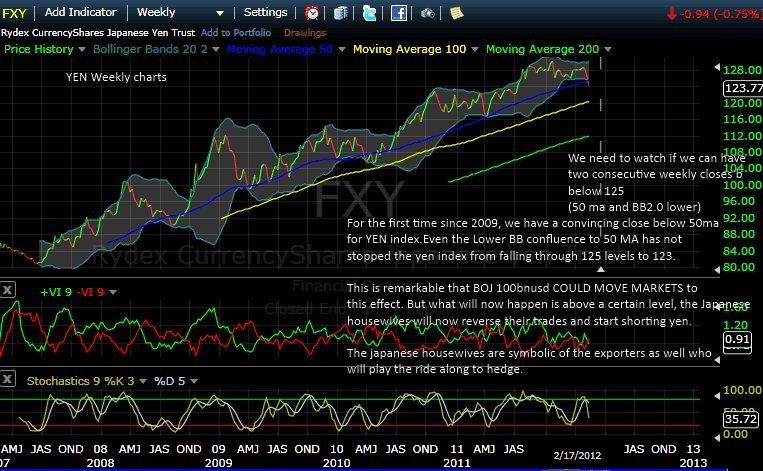Expand the +VI 9 -VI 9 dropdown
The height and width of the screenshot is (471, 763).
pos(113,292)
